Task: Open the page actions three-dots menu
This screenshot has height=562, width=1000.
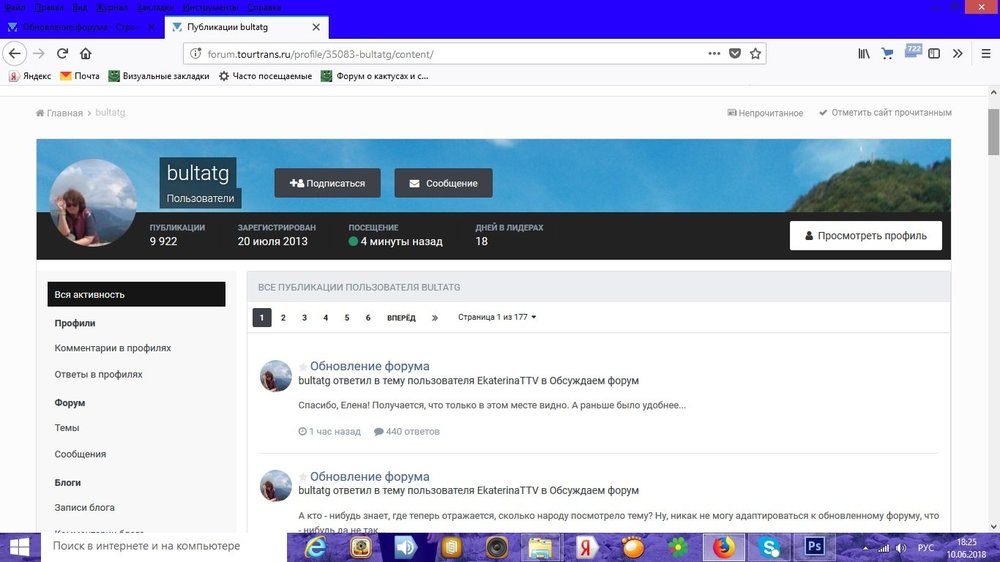Action: pos(714,54)
